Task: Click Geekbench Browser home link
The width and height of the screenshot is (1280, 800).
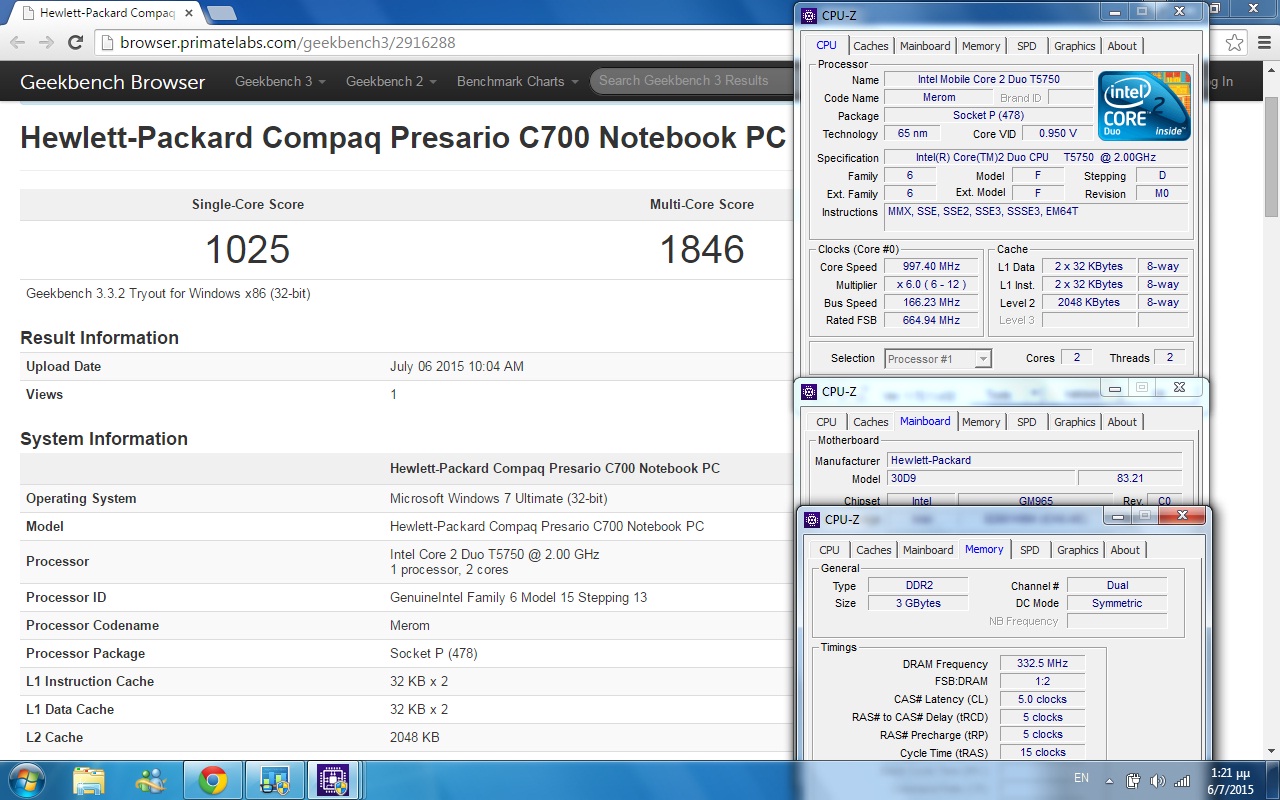Action: point(112,82)
